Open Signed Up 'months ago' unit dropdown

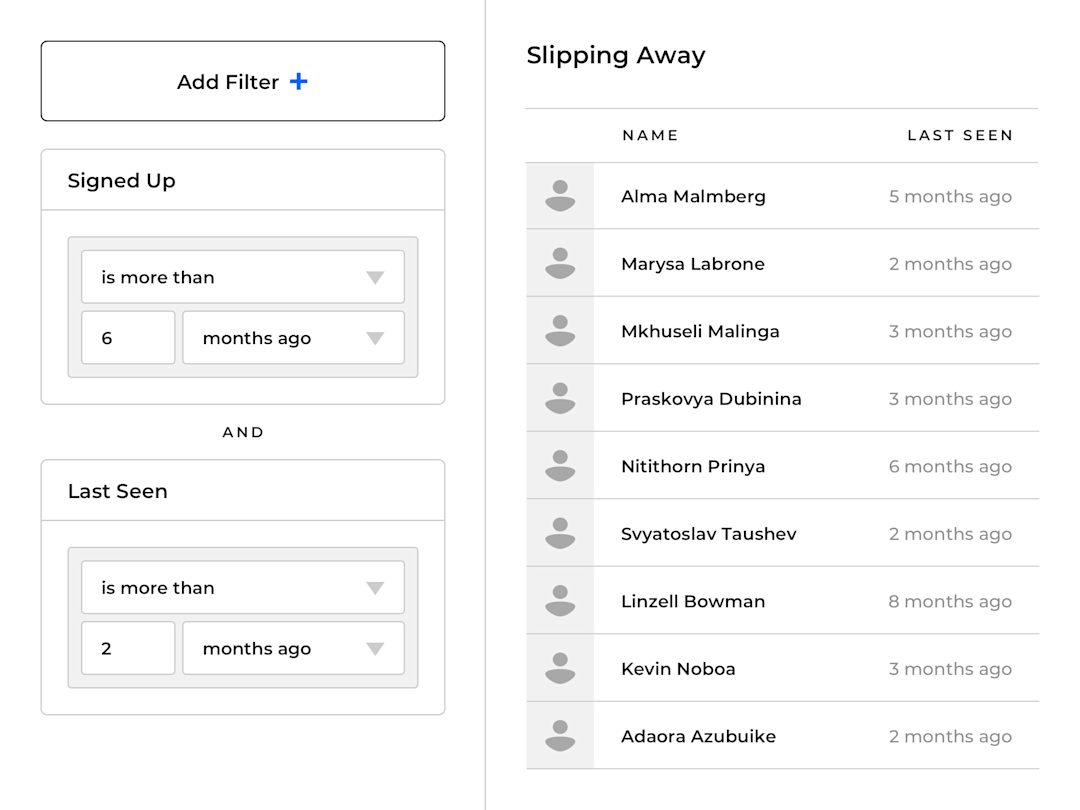click(293, 338)
